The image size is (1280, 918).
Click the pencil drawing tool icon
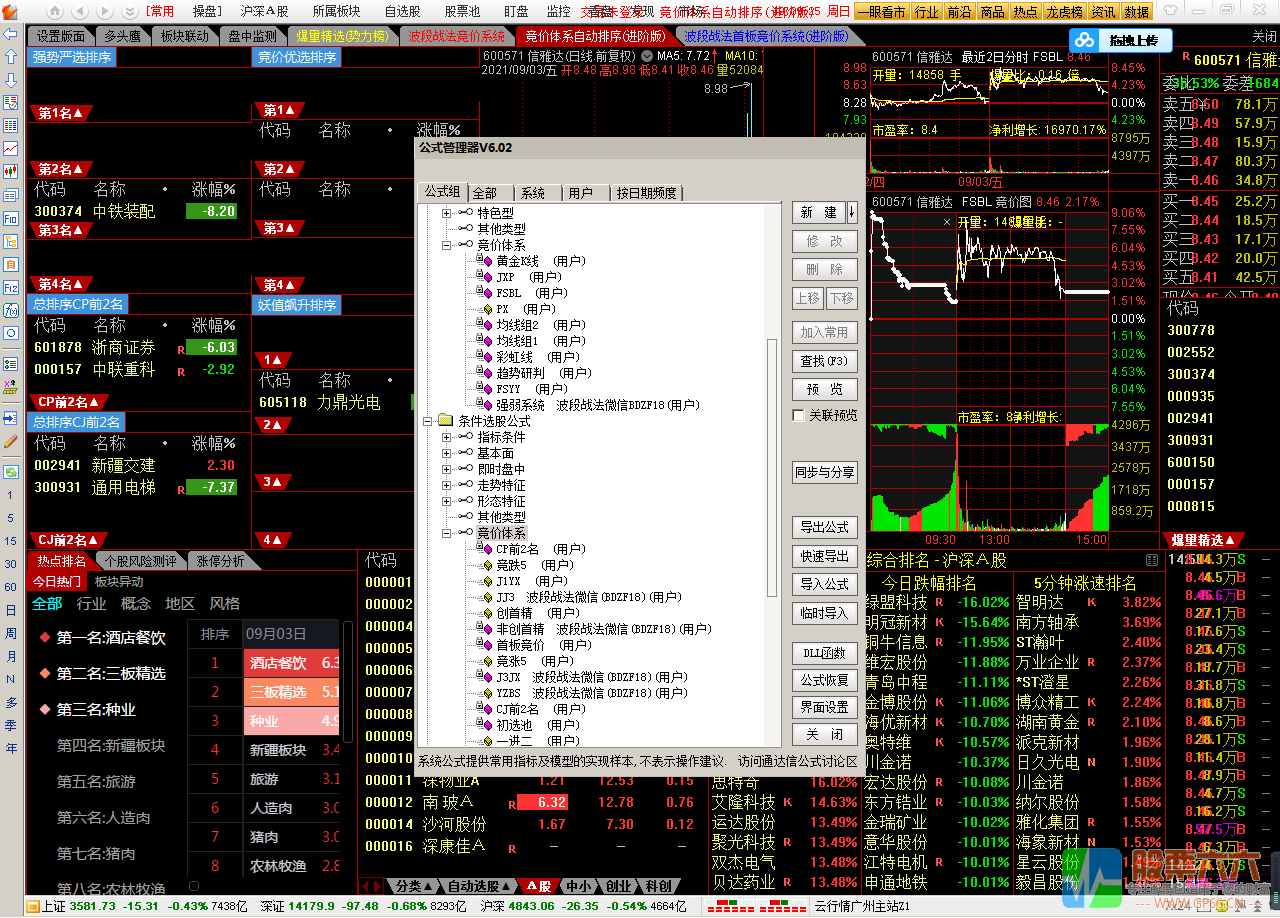tap(11, 441)
